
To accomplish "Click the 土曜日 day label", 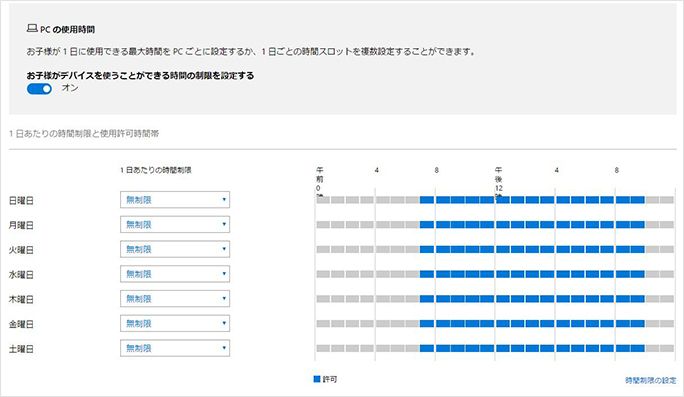I will coord(21,349).
